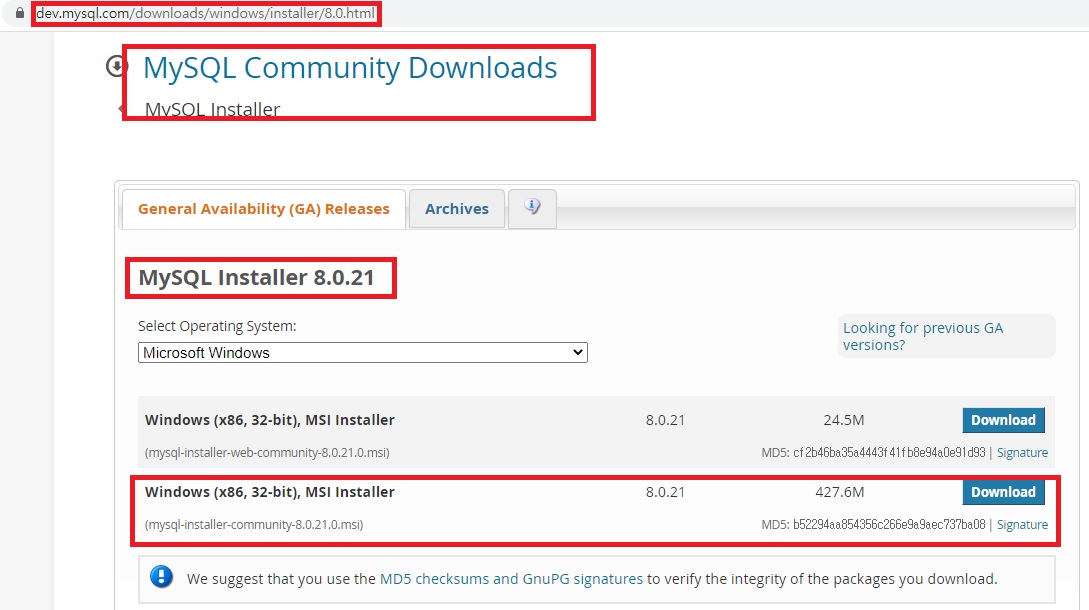The height and width of the screenshot is (610, 1089).
Task: Click the download circle icon beside the page title
Action: (x=115, y=67)
